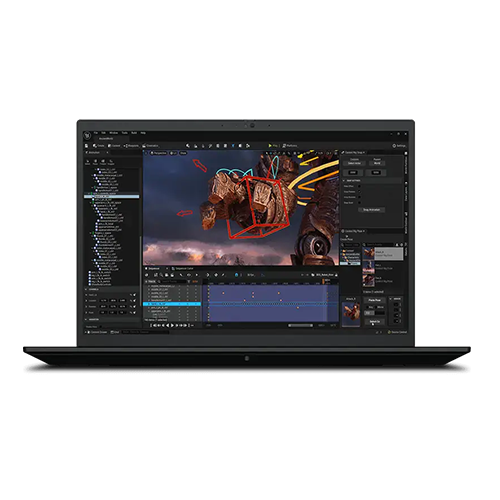The height and width of the screenshot is (500, 500).
Task: Click the save level icon in main toolbar
Action: pos(87,146)
